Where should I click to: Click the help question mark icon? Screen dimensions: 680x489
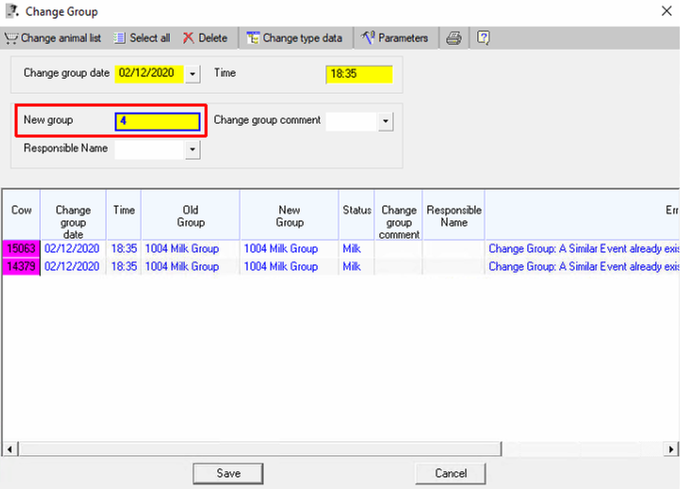[483, 38]
